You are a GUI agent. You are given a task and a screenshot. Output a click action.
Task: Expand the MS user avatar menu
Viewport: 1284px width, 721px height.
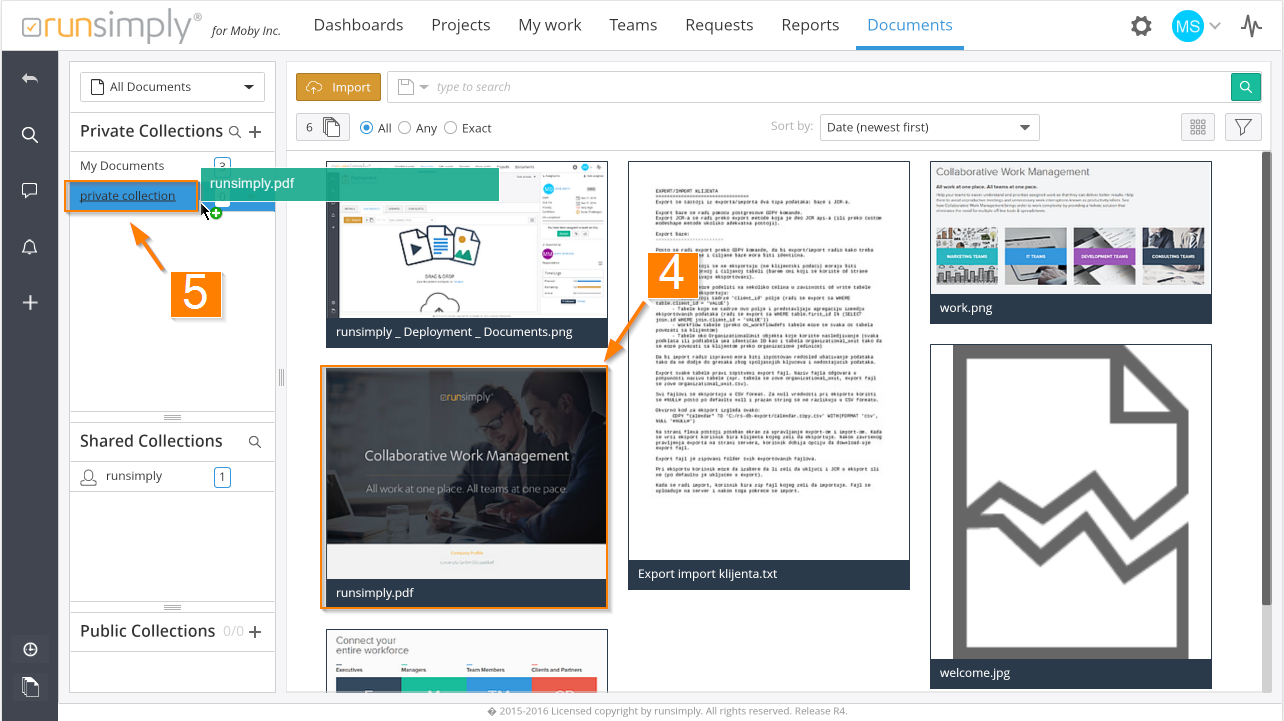pyautogui.click(x=1196, y=26)
